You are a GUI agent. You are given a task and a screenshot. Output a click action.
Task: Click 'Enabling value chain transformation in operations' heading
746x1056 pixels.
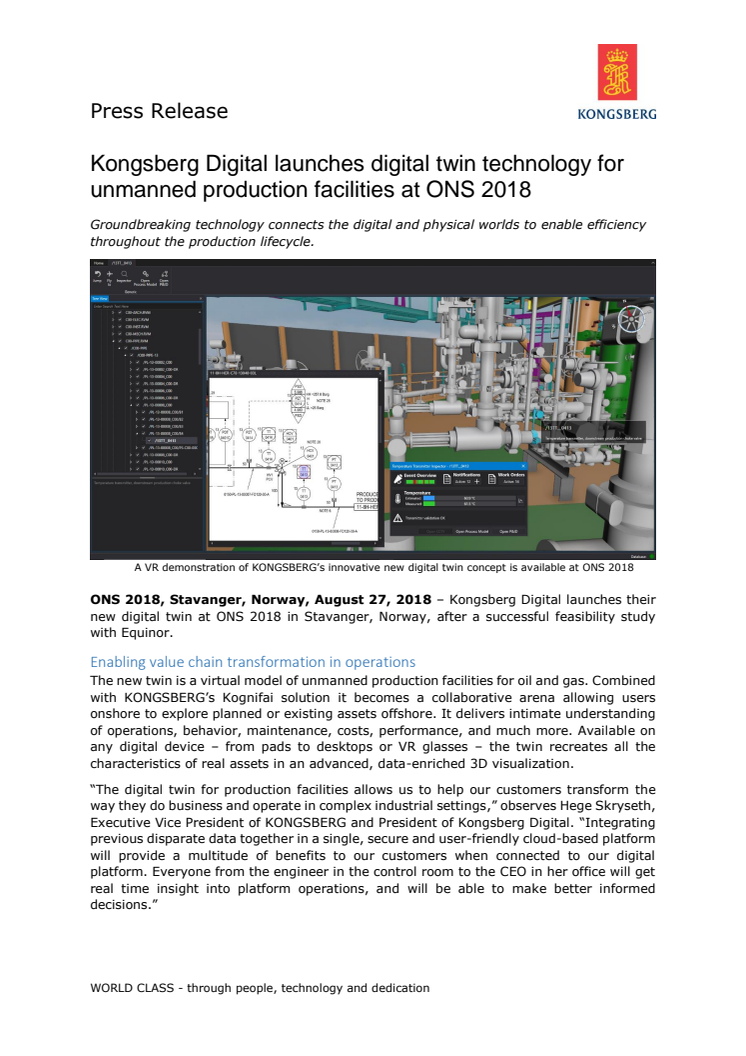pos(252,662)
